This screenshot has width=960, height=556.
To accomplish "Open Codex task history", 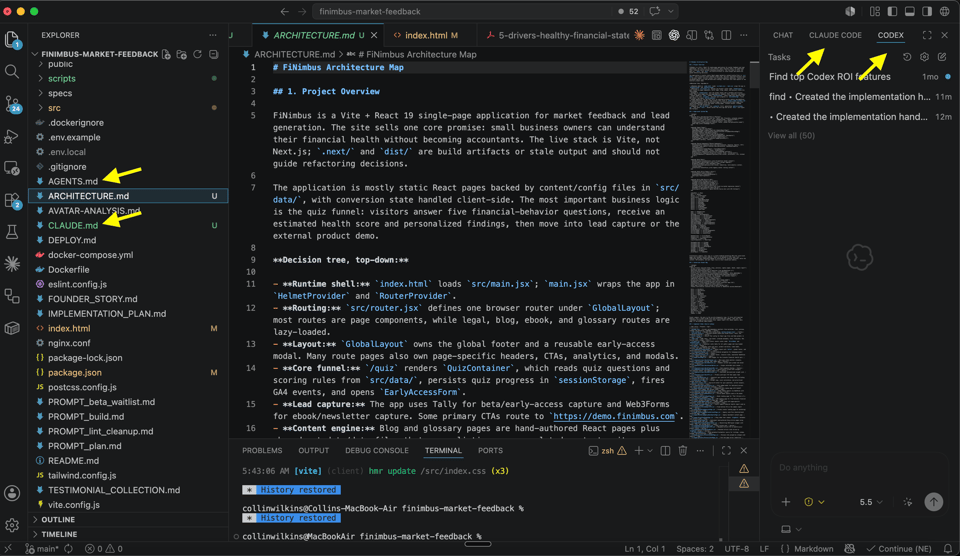I will click(907, 57).
